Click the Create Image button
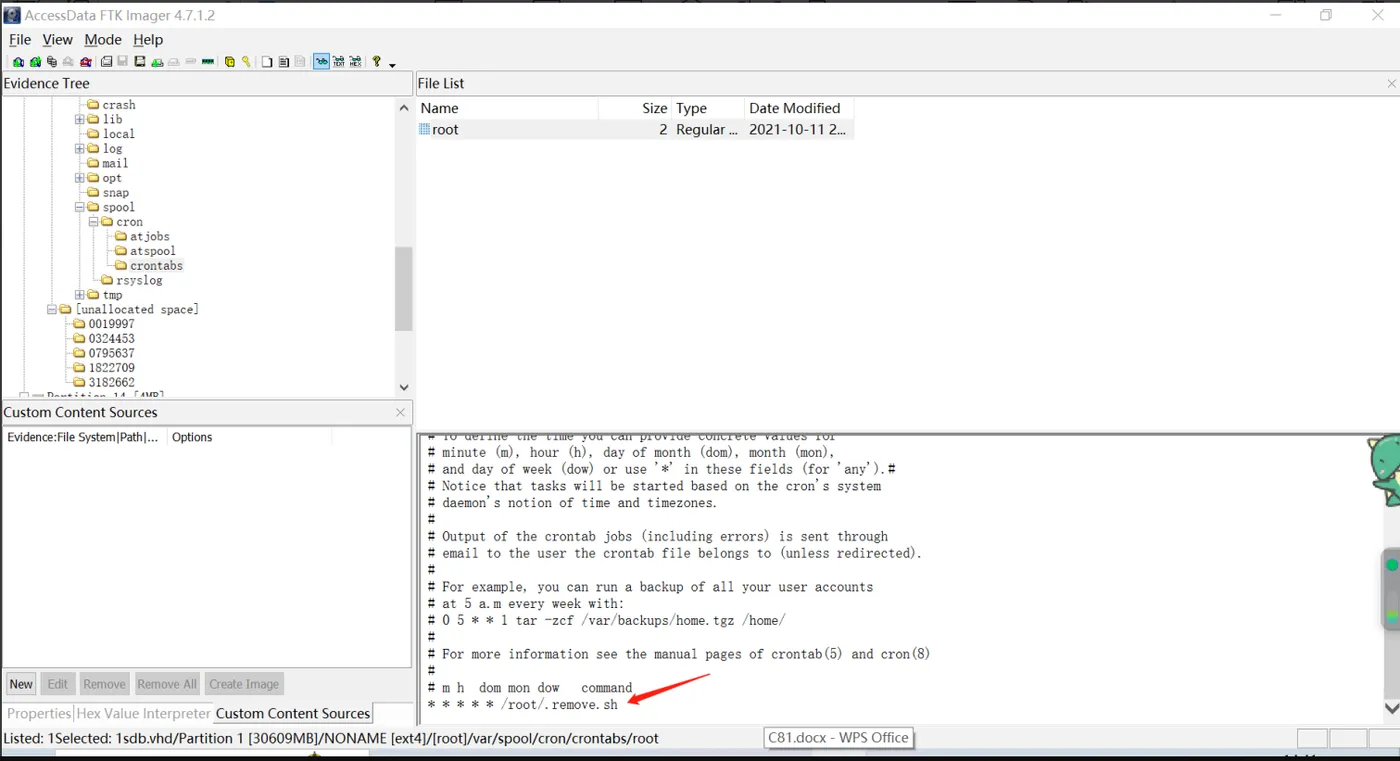The height and width of the screenshot is (761, 1400). [x=244, y=684]
